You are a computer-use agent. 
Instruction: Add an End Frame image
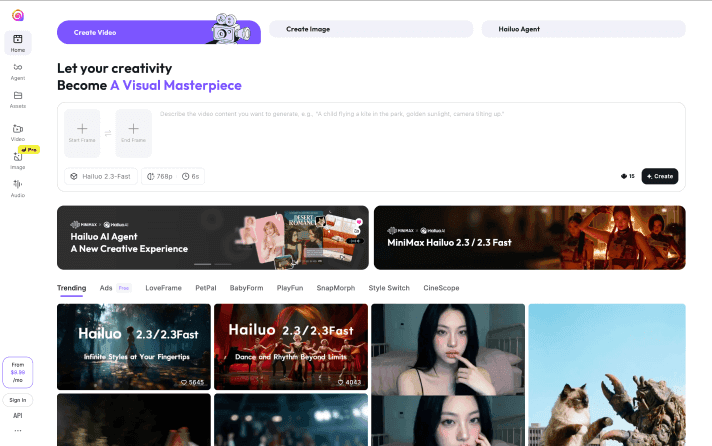134,133
